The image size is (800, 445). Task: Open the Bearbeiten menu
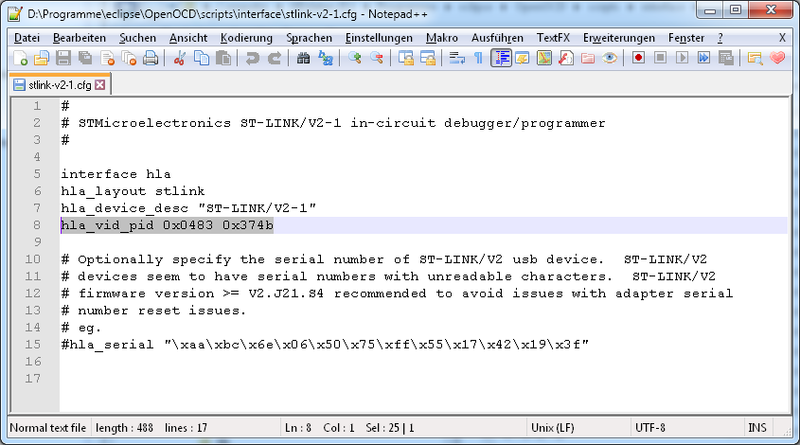point(79,38)
